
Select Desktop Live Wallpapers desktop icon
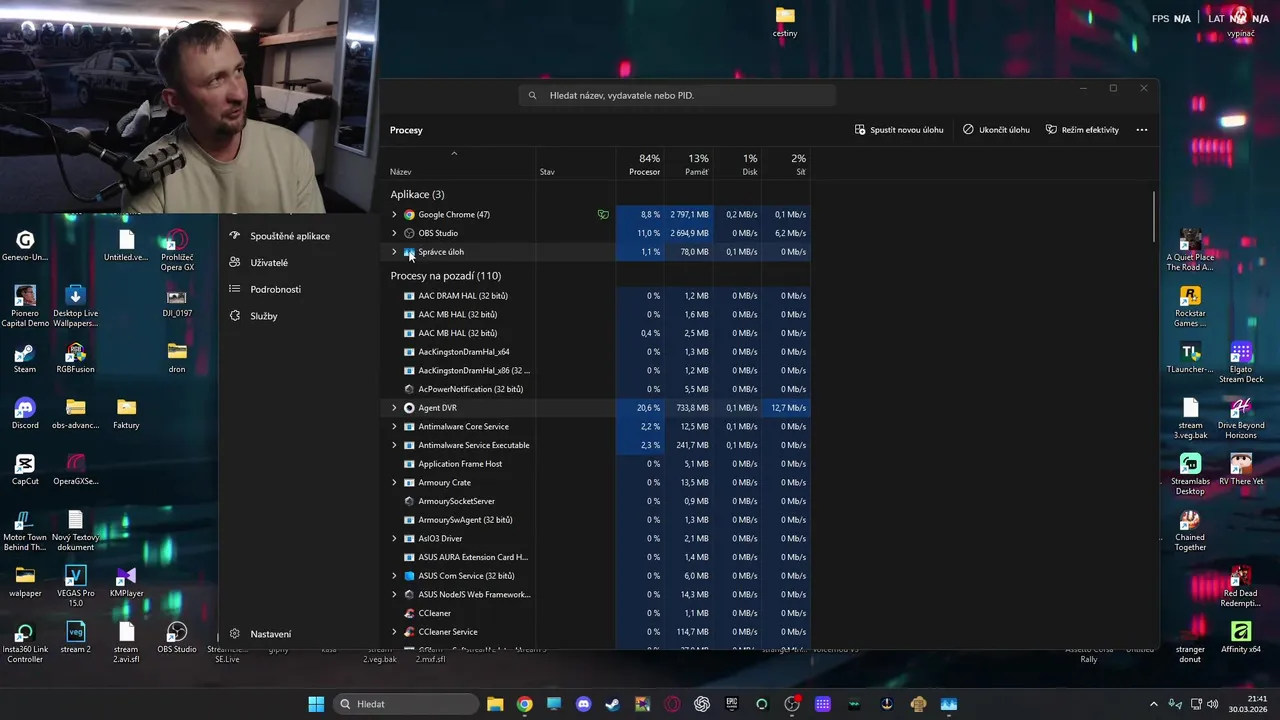75,307
